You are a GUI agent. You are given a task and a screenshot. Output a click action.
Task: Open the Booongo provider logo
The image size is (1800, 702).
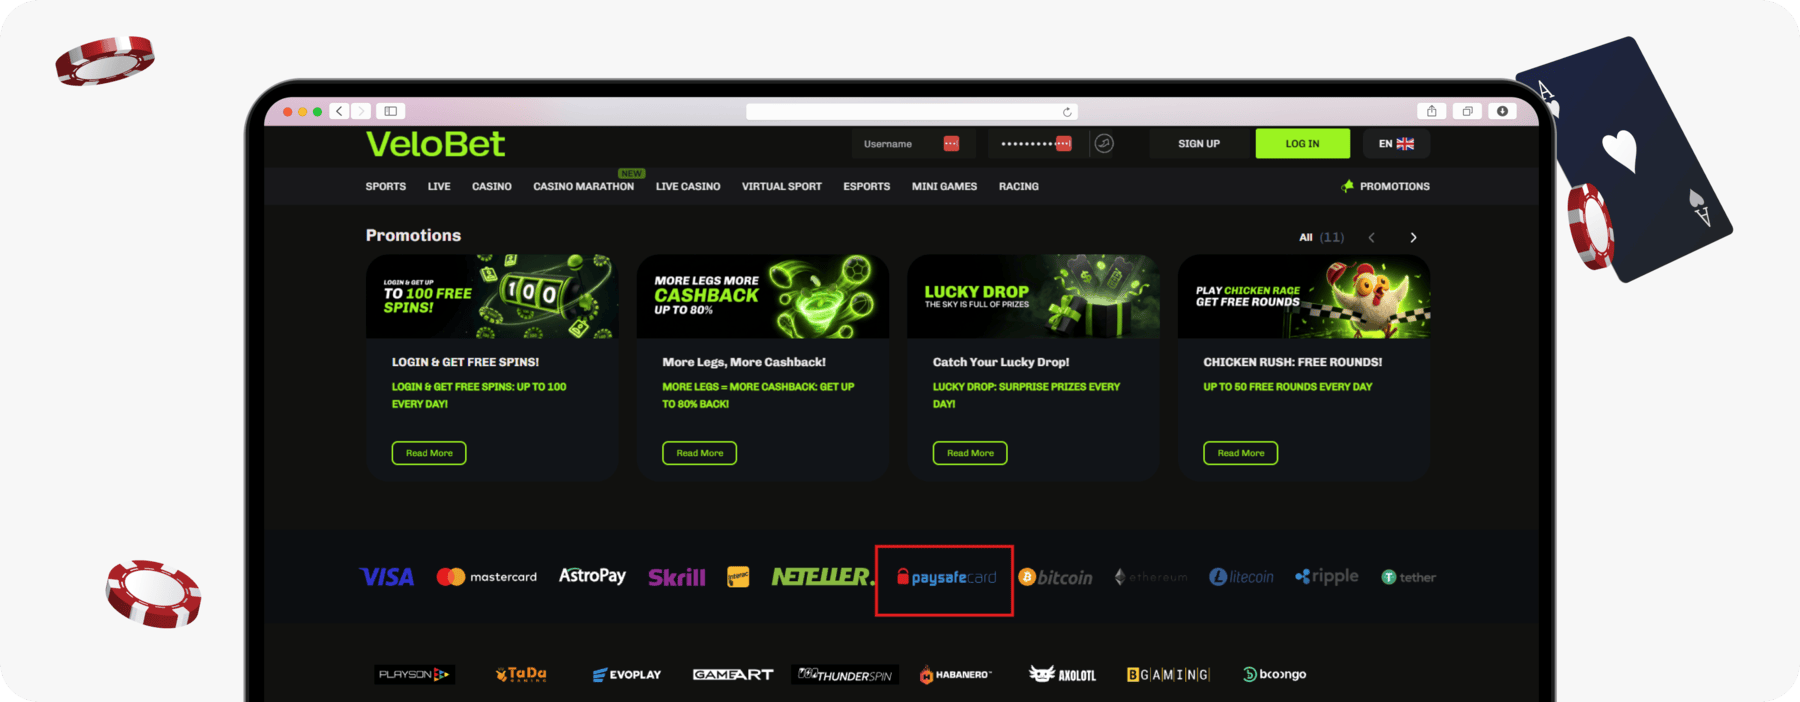(x=1274, y=675)
